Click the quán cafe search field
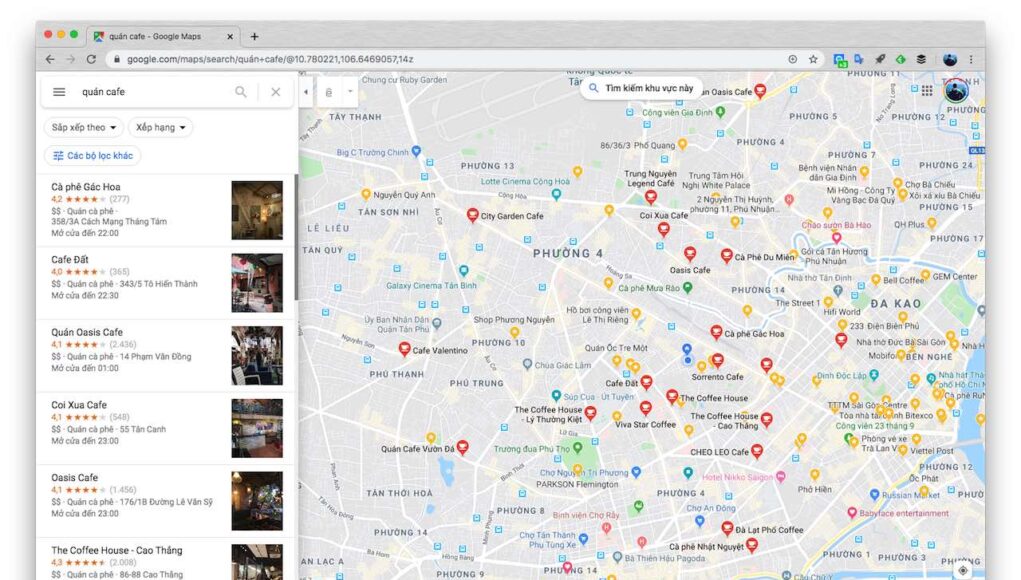This screenshot has height=580, width=1021. (153, 92)
